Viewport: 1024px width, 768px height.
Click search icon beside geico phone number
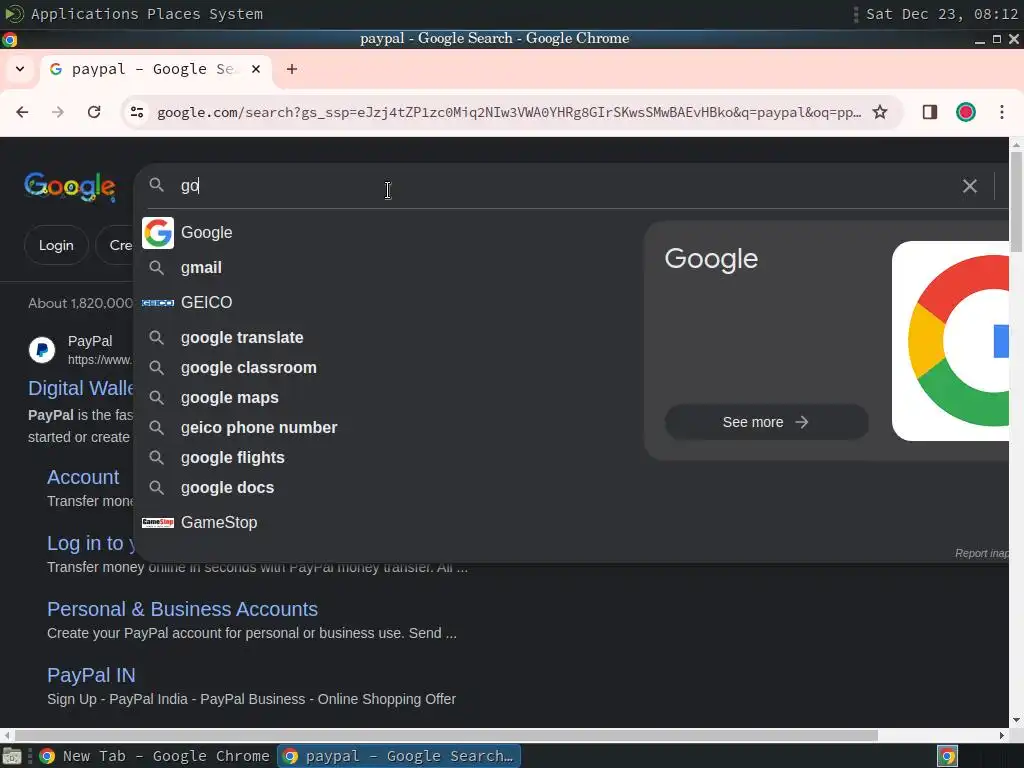[156, 428]
